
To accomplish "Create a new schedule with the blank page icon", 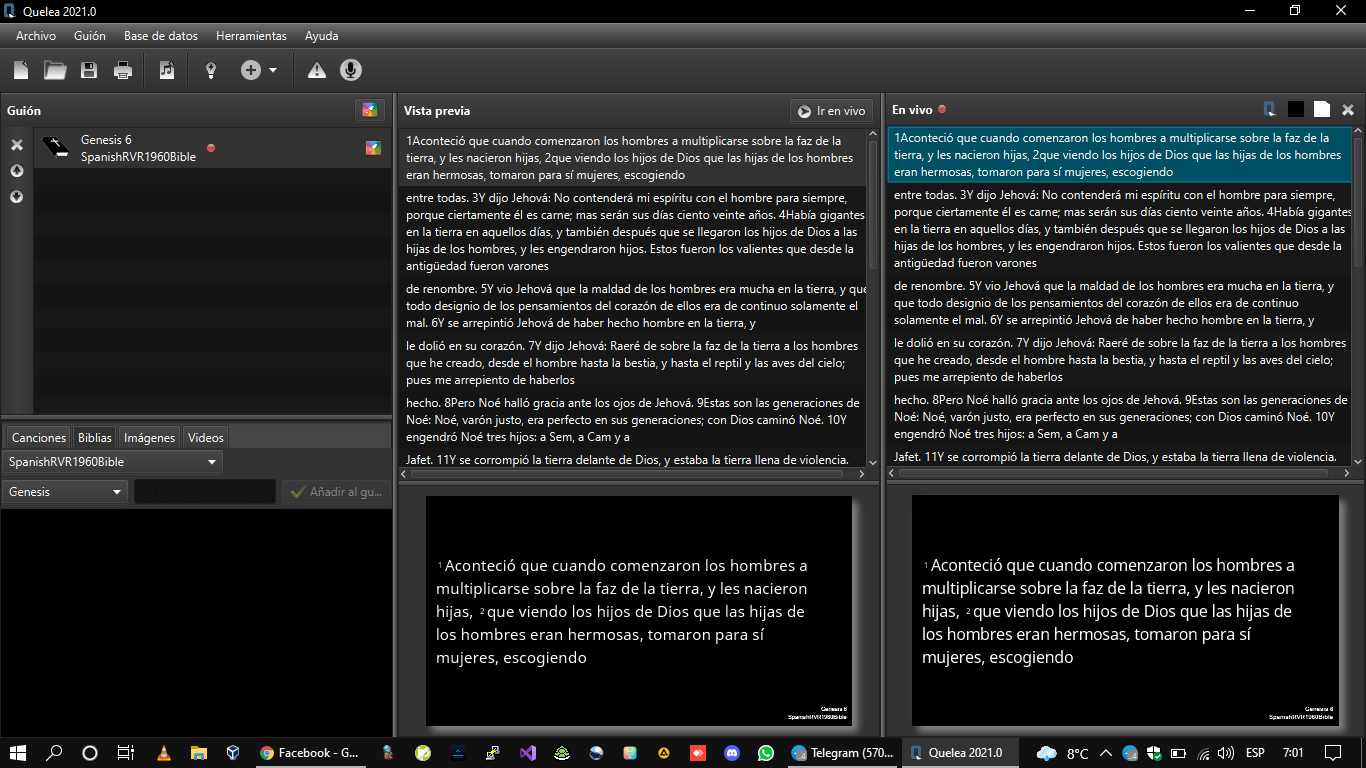I will [x=20, y=70].
